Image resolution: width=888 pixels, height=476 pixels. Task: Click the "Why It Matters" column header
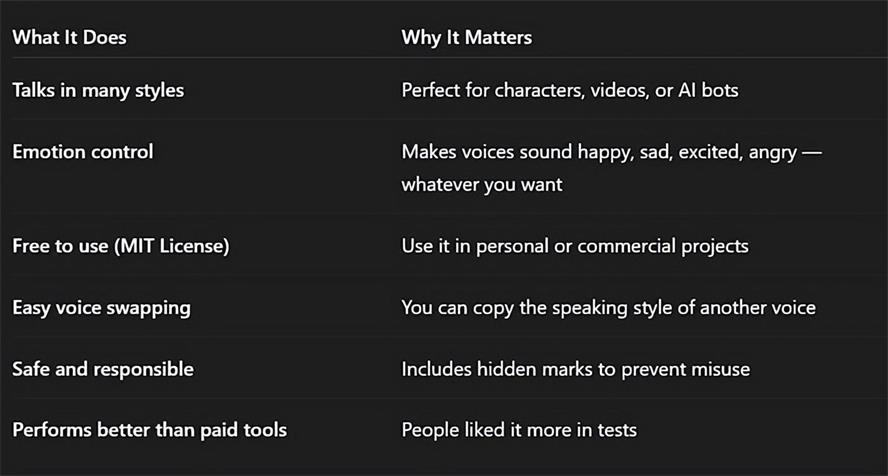(466, 38)
